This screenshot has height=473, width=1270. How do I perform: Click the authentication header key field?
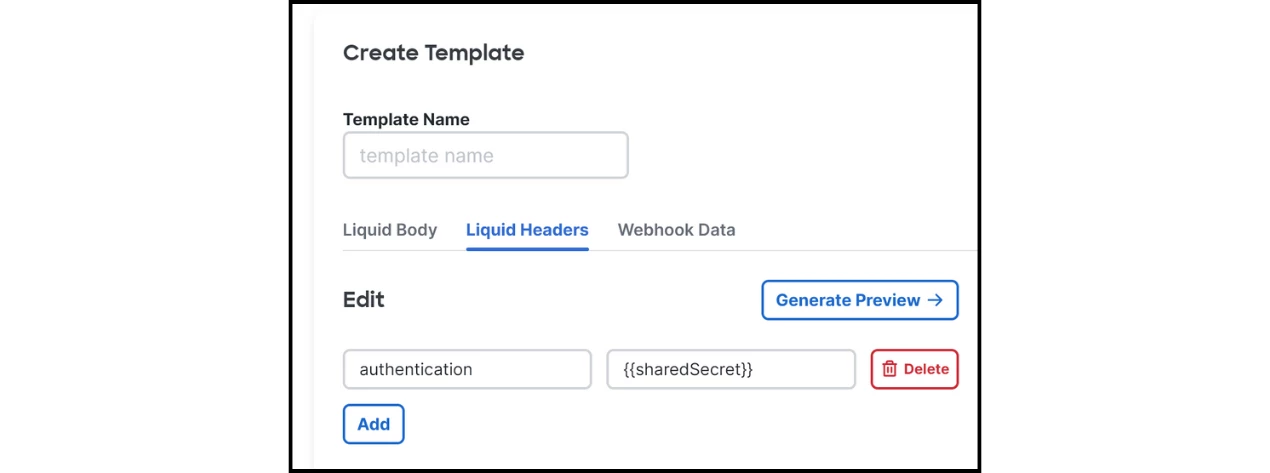click(x=467, y=369)
